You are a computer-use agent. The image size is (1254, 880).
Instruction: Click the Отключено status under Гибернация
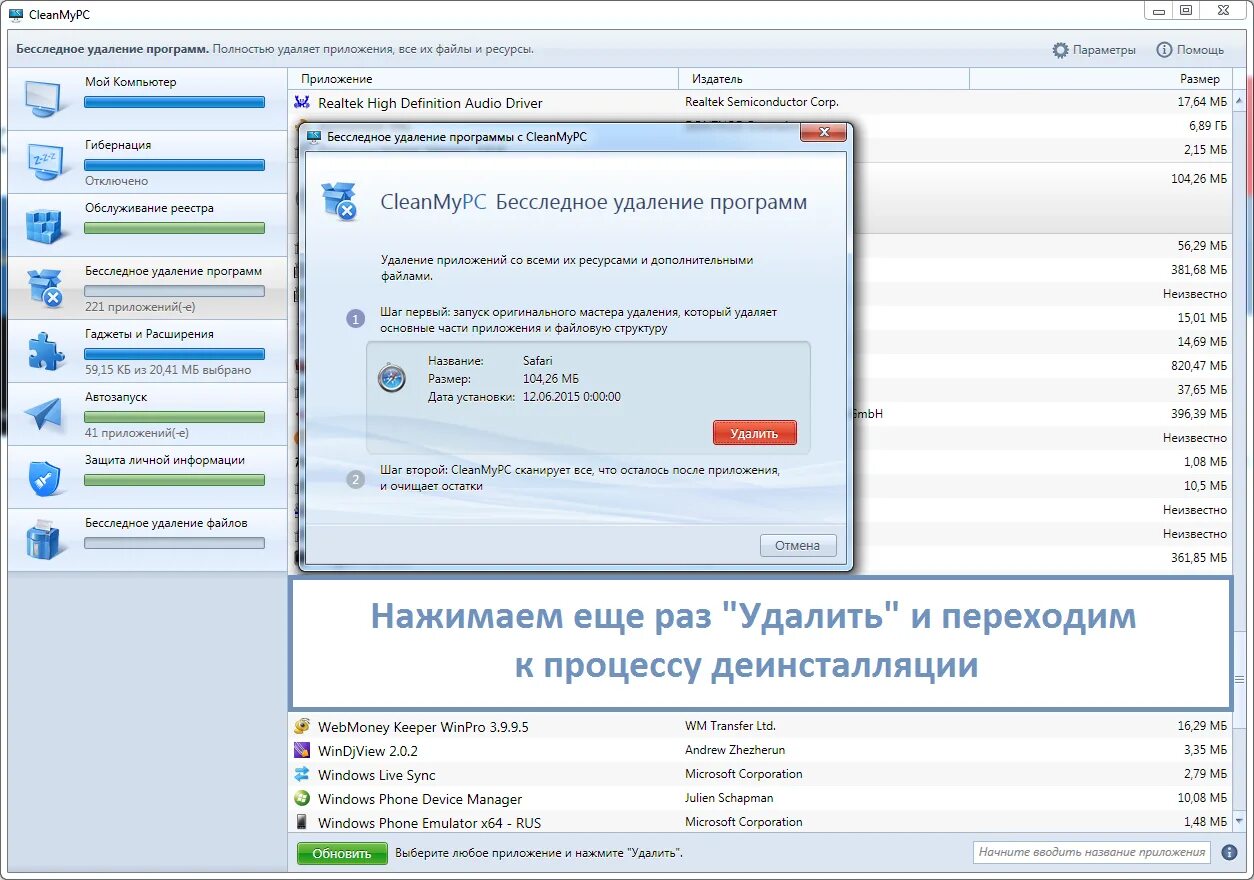coord(116,181)
